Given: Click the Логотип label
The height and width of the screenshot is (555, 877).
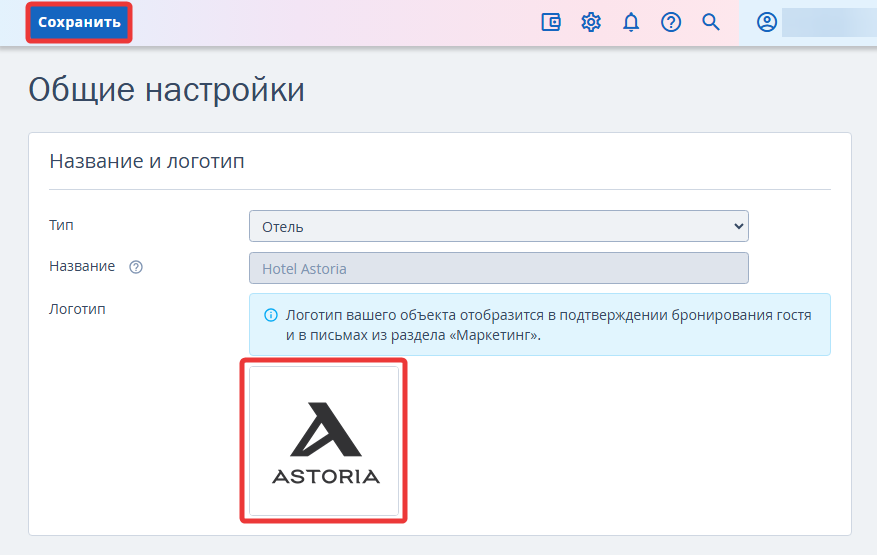Looking at the screenshot, I should [77, 309].
